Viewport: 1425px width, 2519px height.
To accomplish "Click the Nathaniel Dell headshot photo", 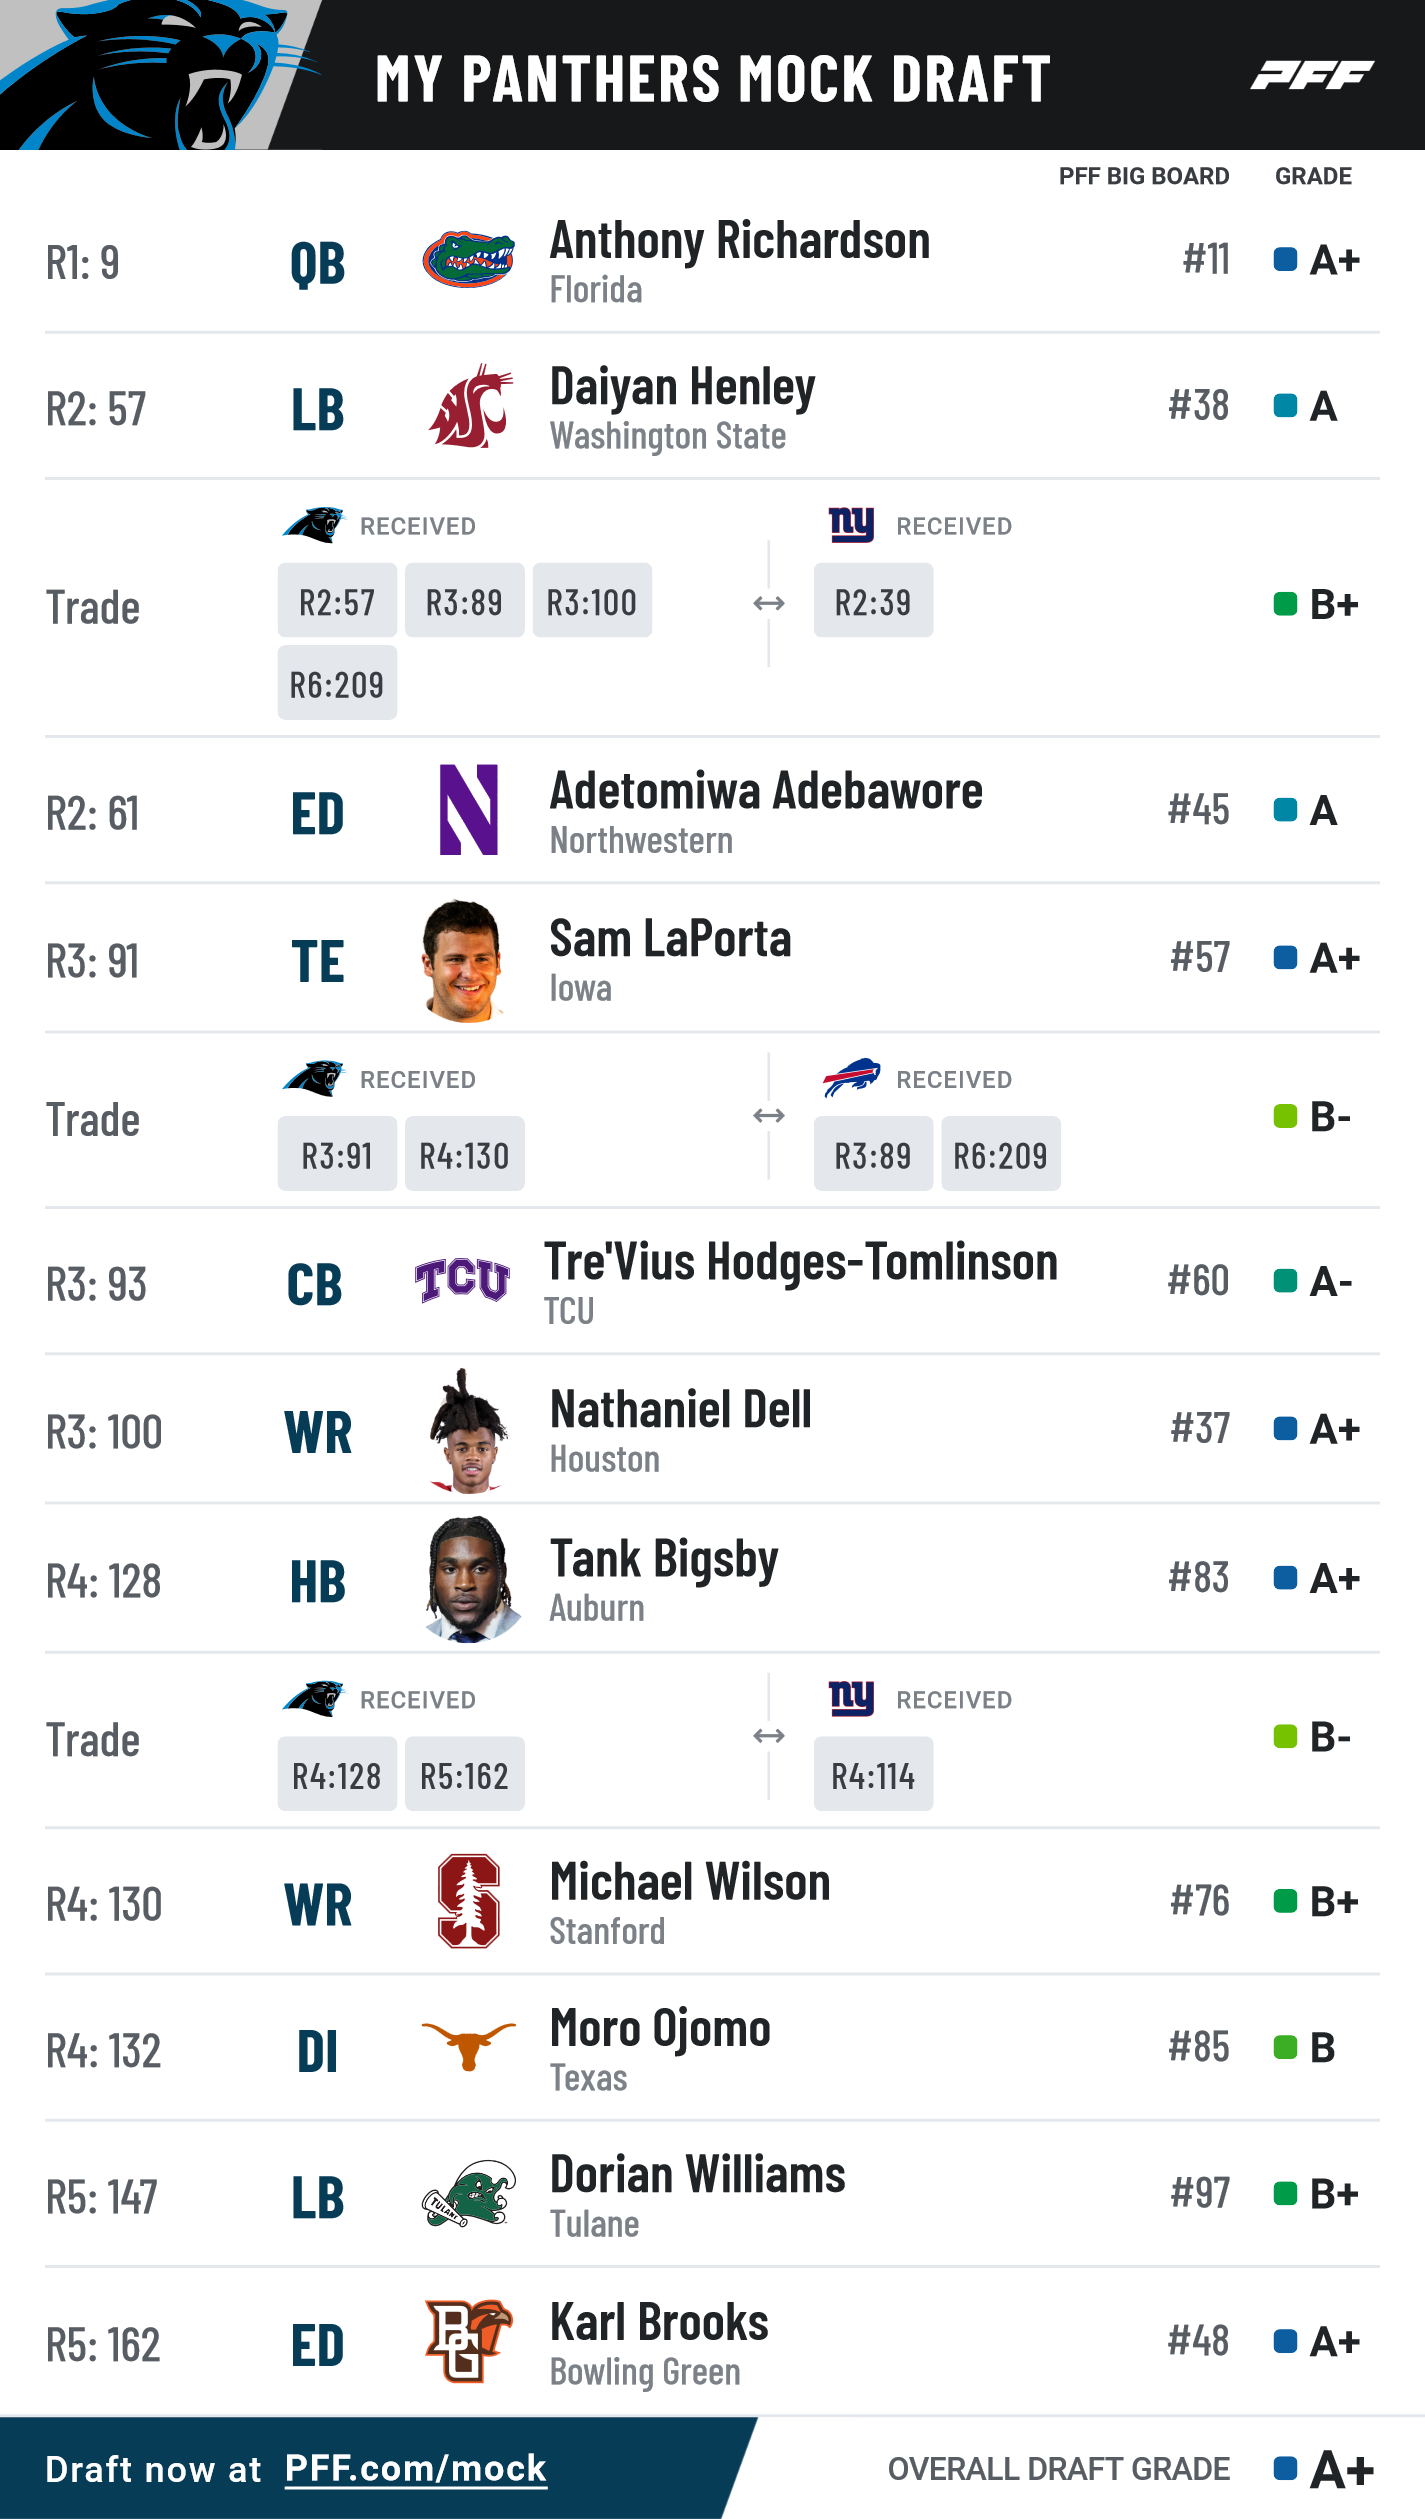I will 468,1431.
